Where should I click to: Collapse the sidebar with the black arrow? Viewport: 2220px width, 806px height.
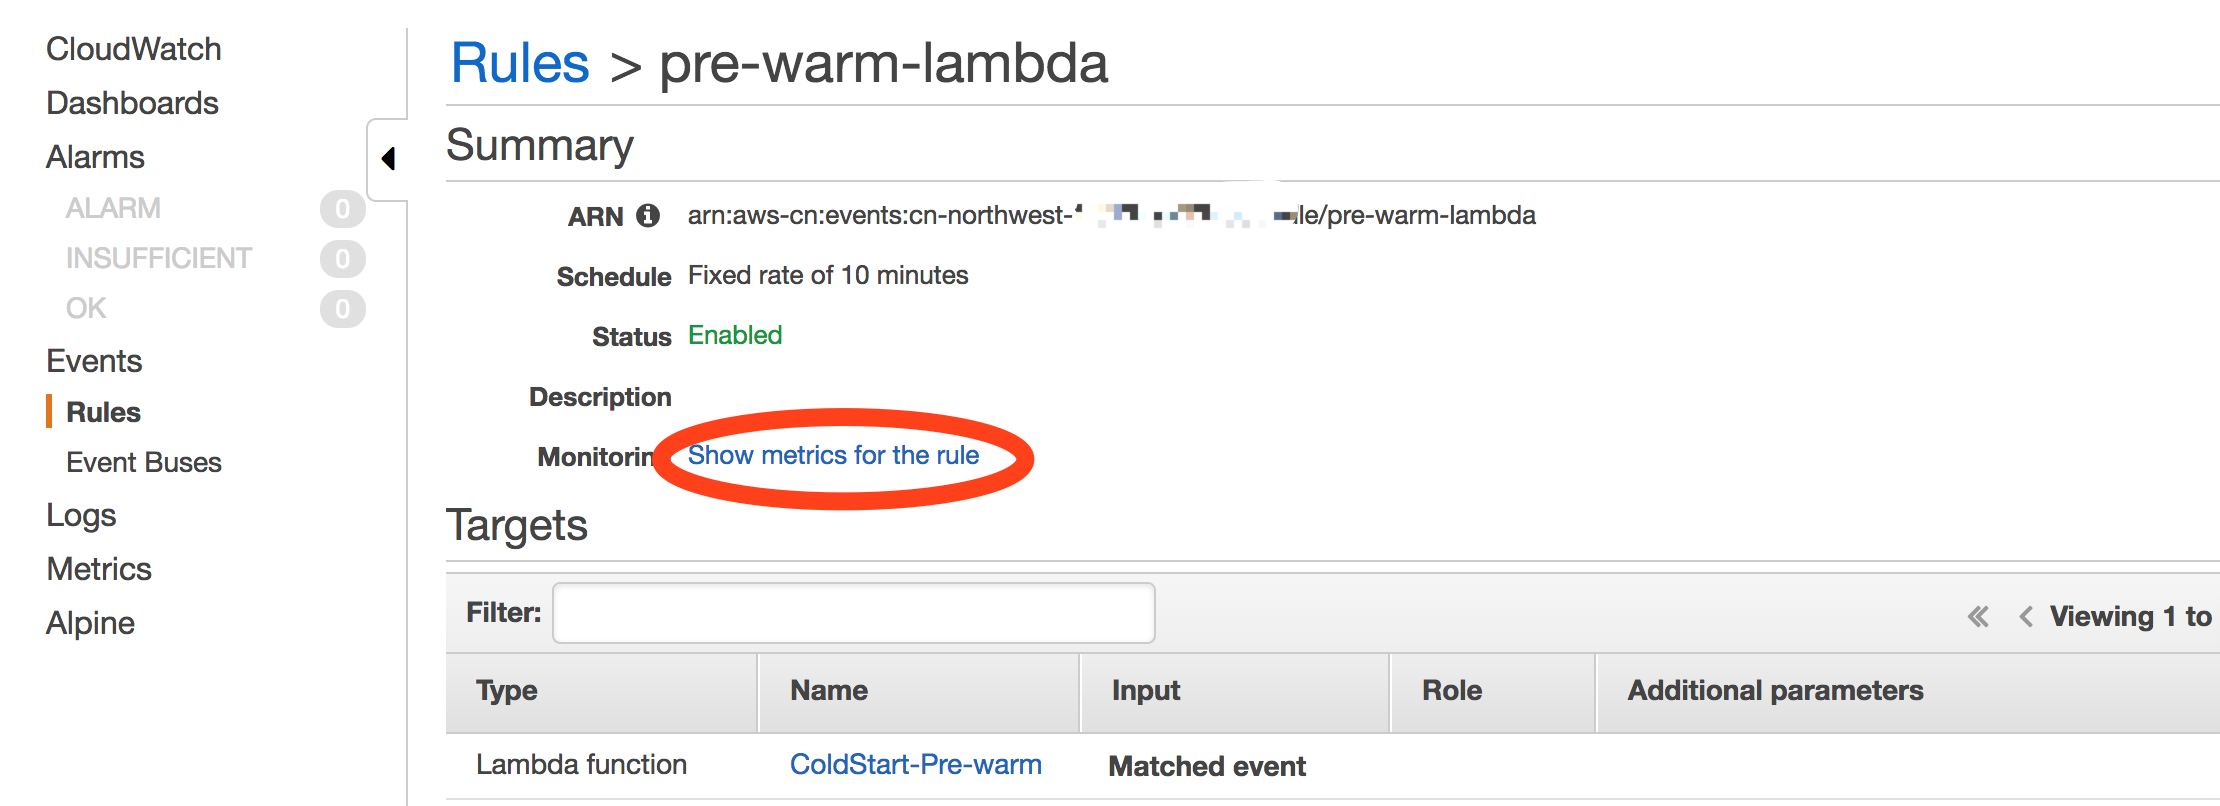(x=389, y=159)
